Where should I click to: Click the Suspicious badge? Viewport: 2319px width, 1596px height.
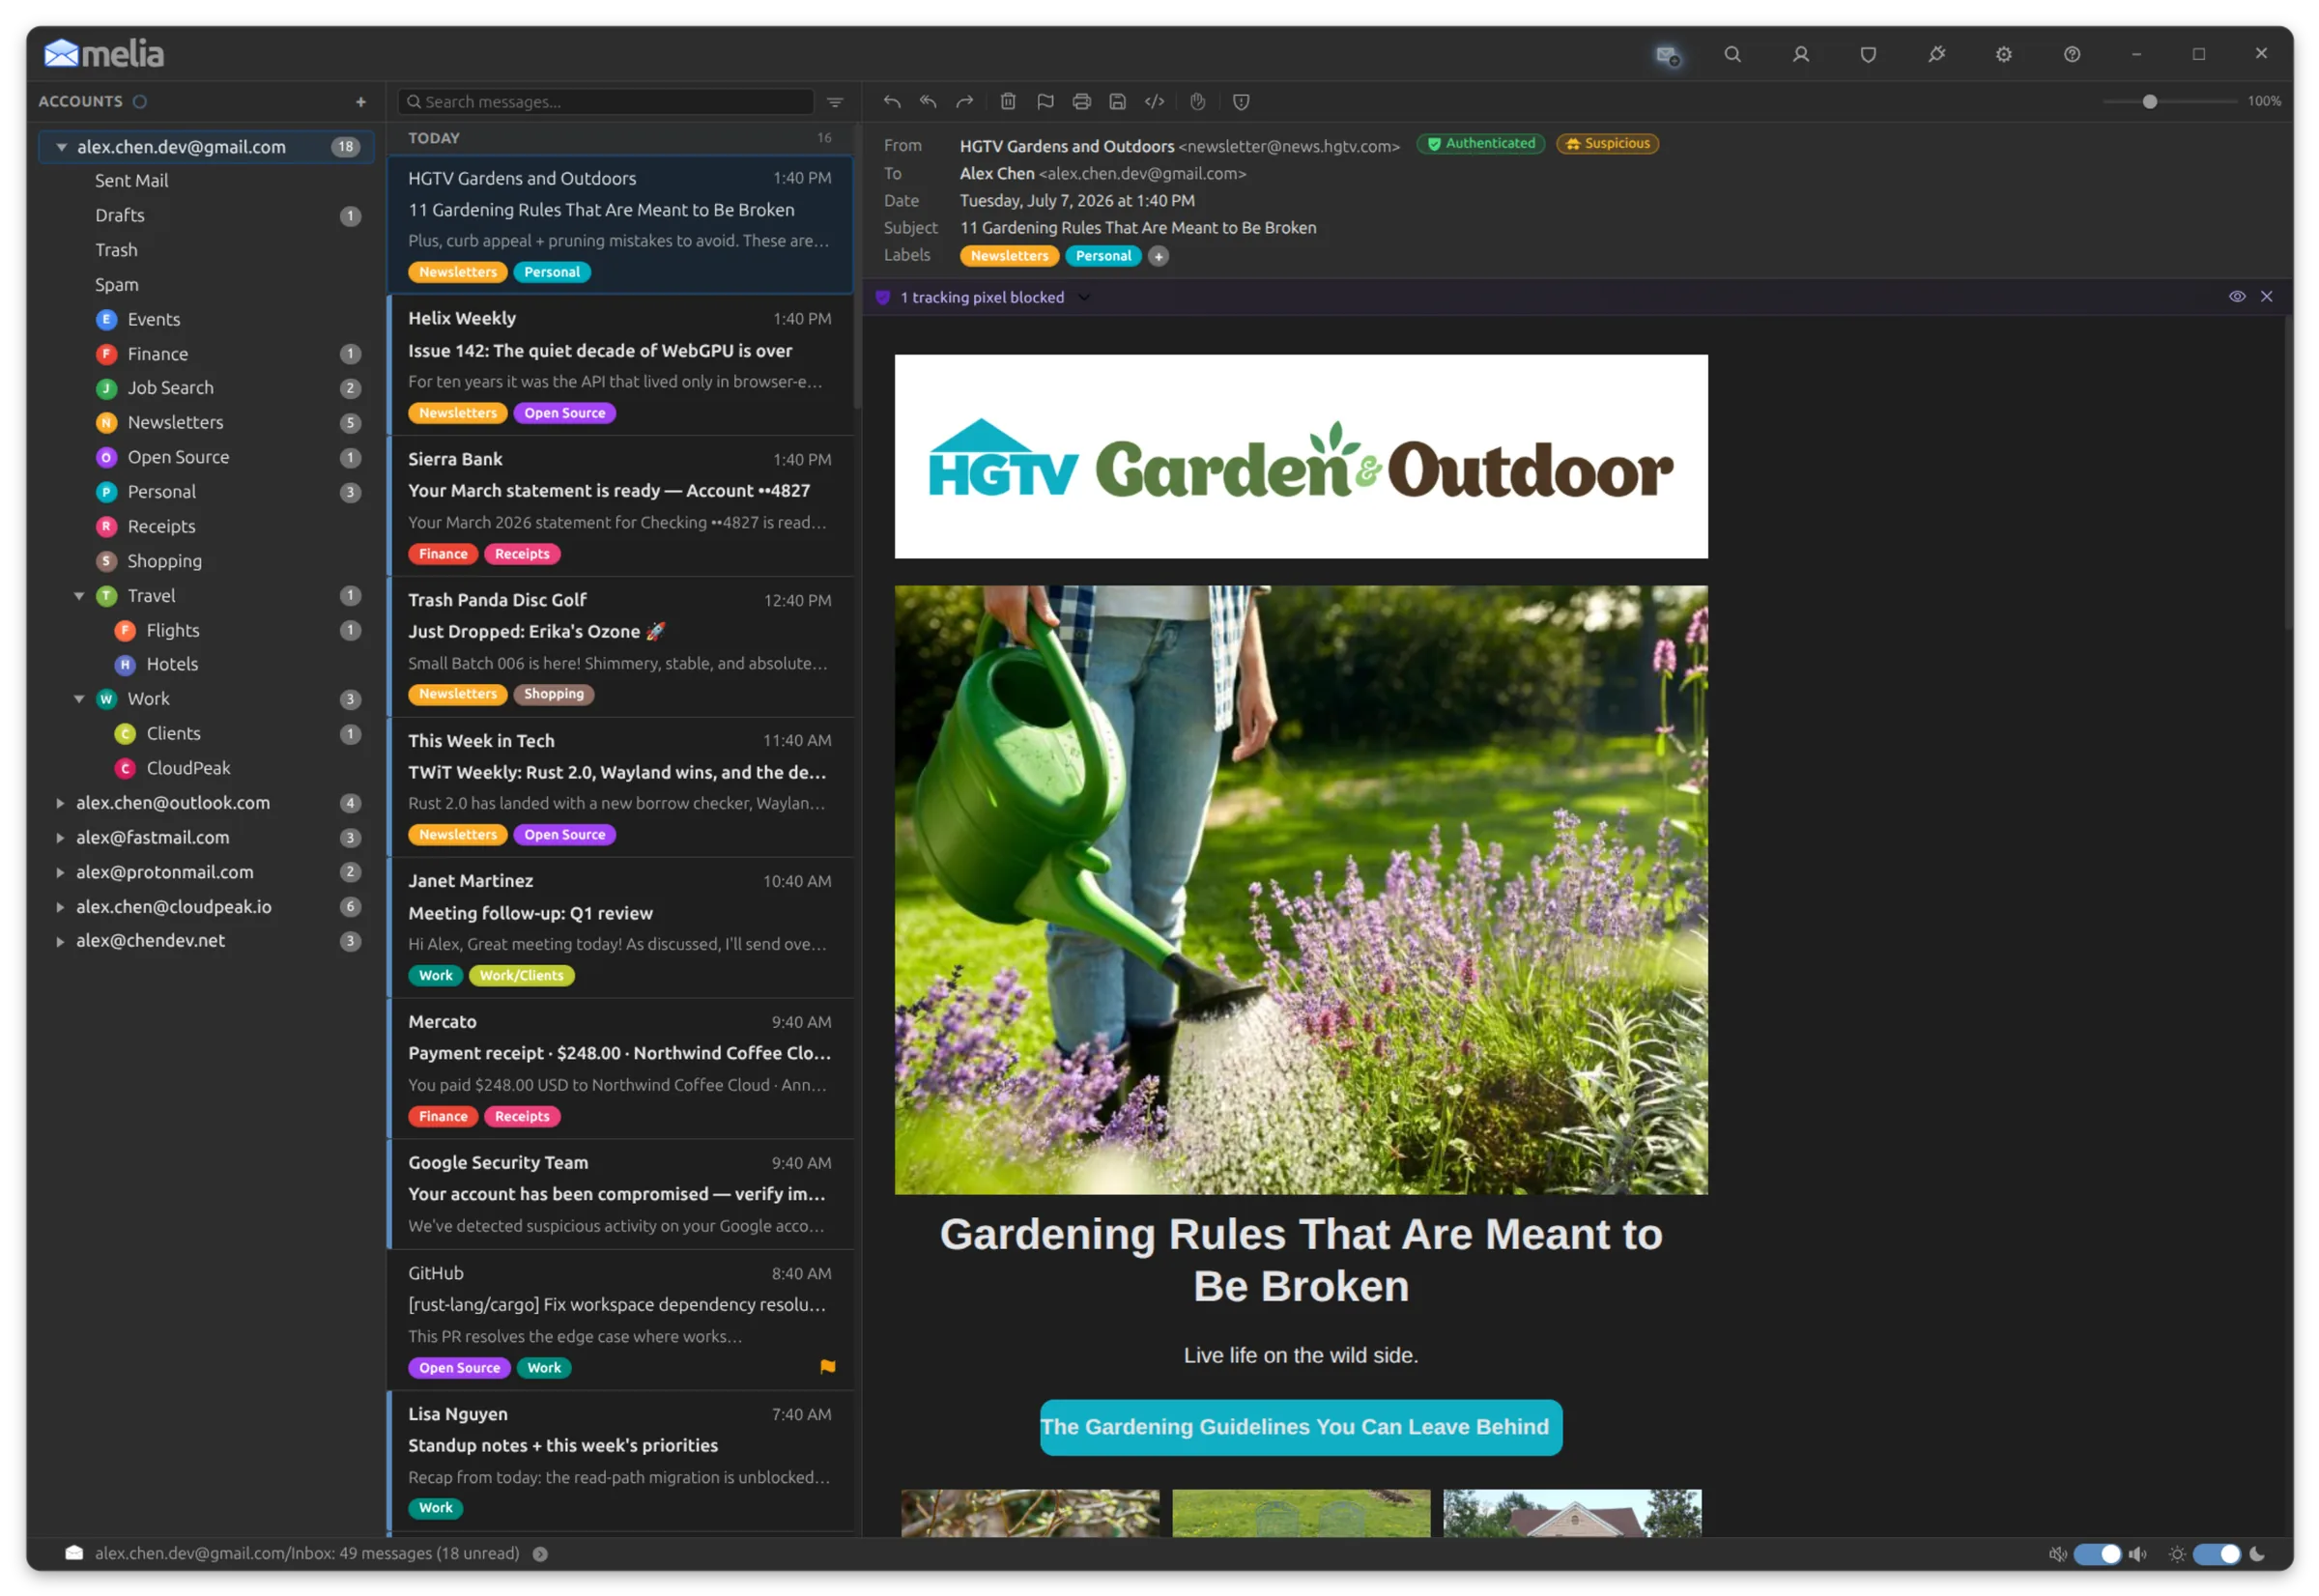tap(1607, 144)
